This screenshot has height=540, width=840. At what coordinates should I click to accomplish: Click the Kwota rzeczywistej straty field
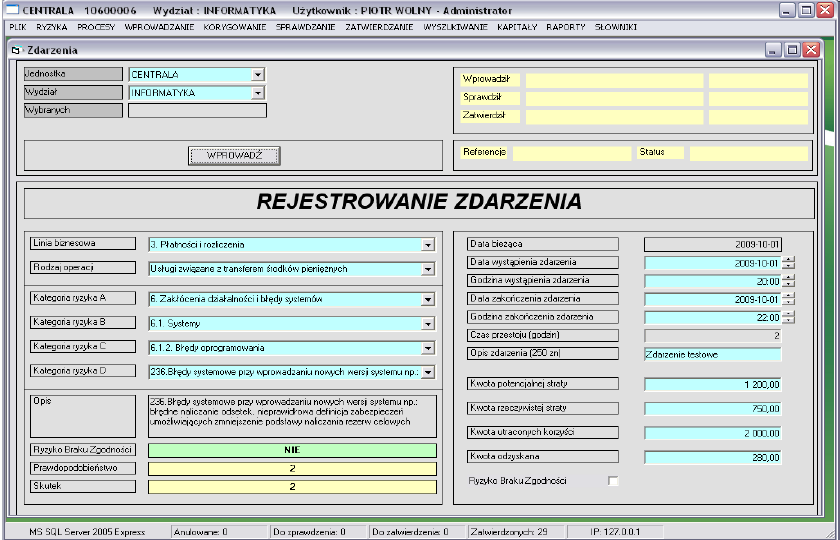click(712, 409)
